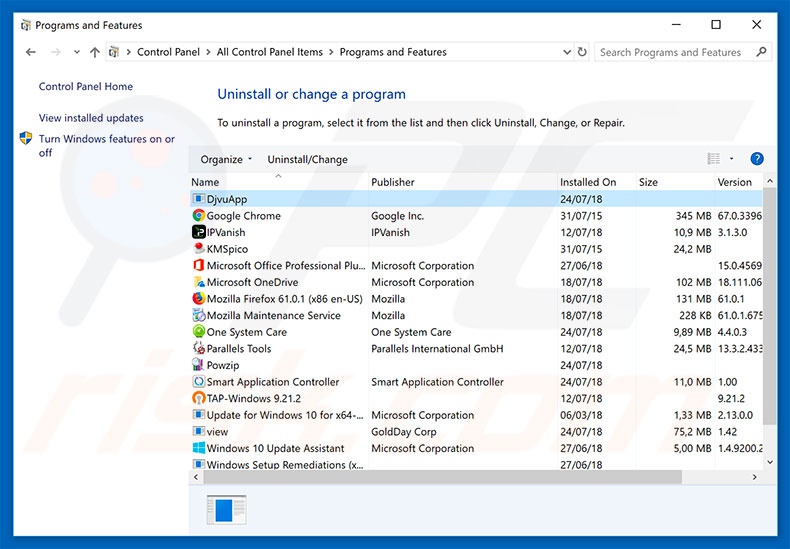
Task: Click GoldDay Corp publisher cell
Action: (x=404, y=432)
